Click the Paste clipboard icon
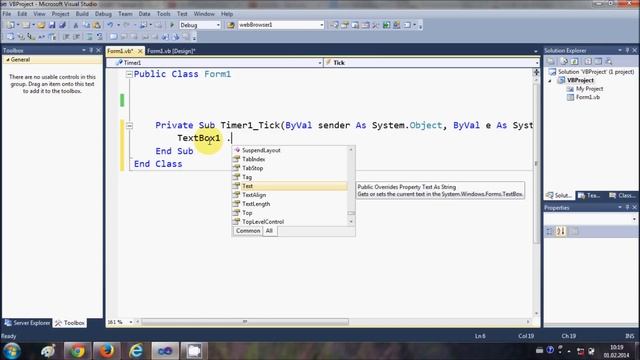 pyautogui.click(x=97, y=25)
